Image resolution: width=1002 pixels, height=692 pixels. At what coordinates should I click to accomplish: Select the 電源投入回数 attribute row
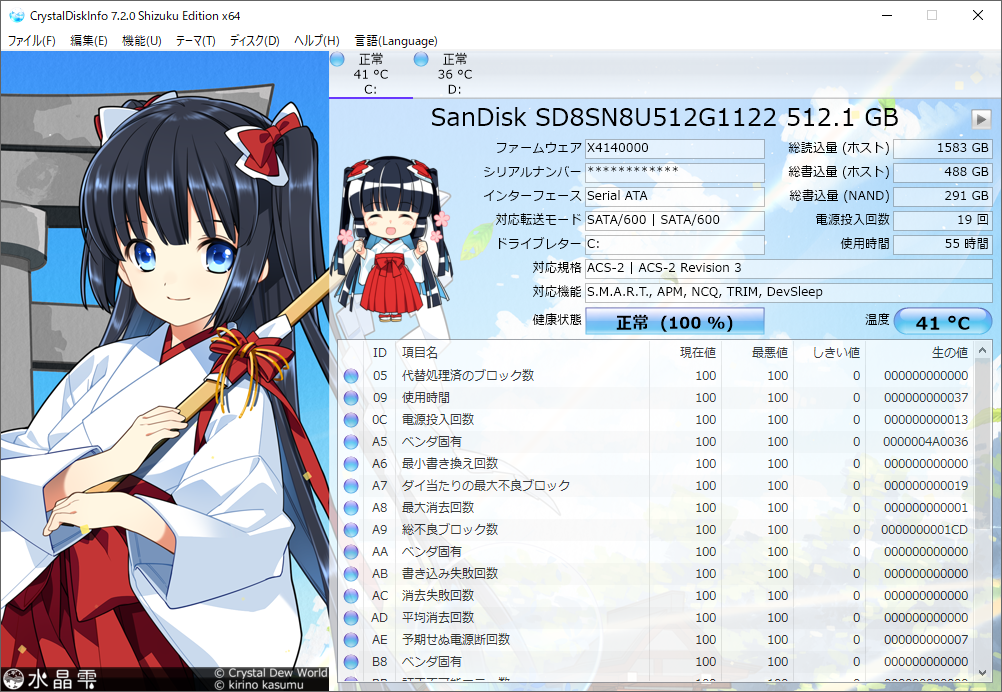pyautogui.click(x=656, y=420)
